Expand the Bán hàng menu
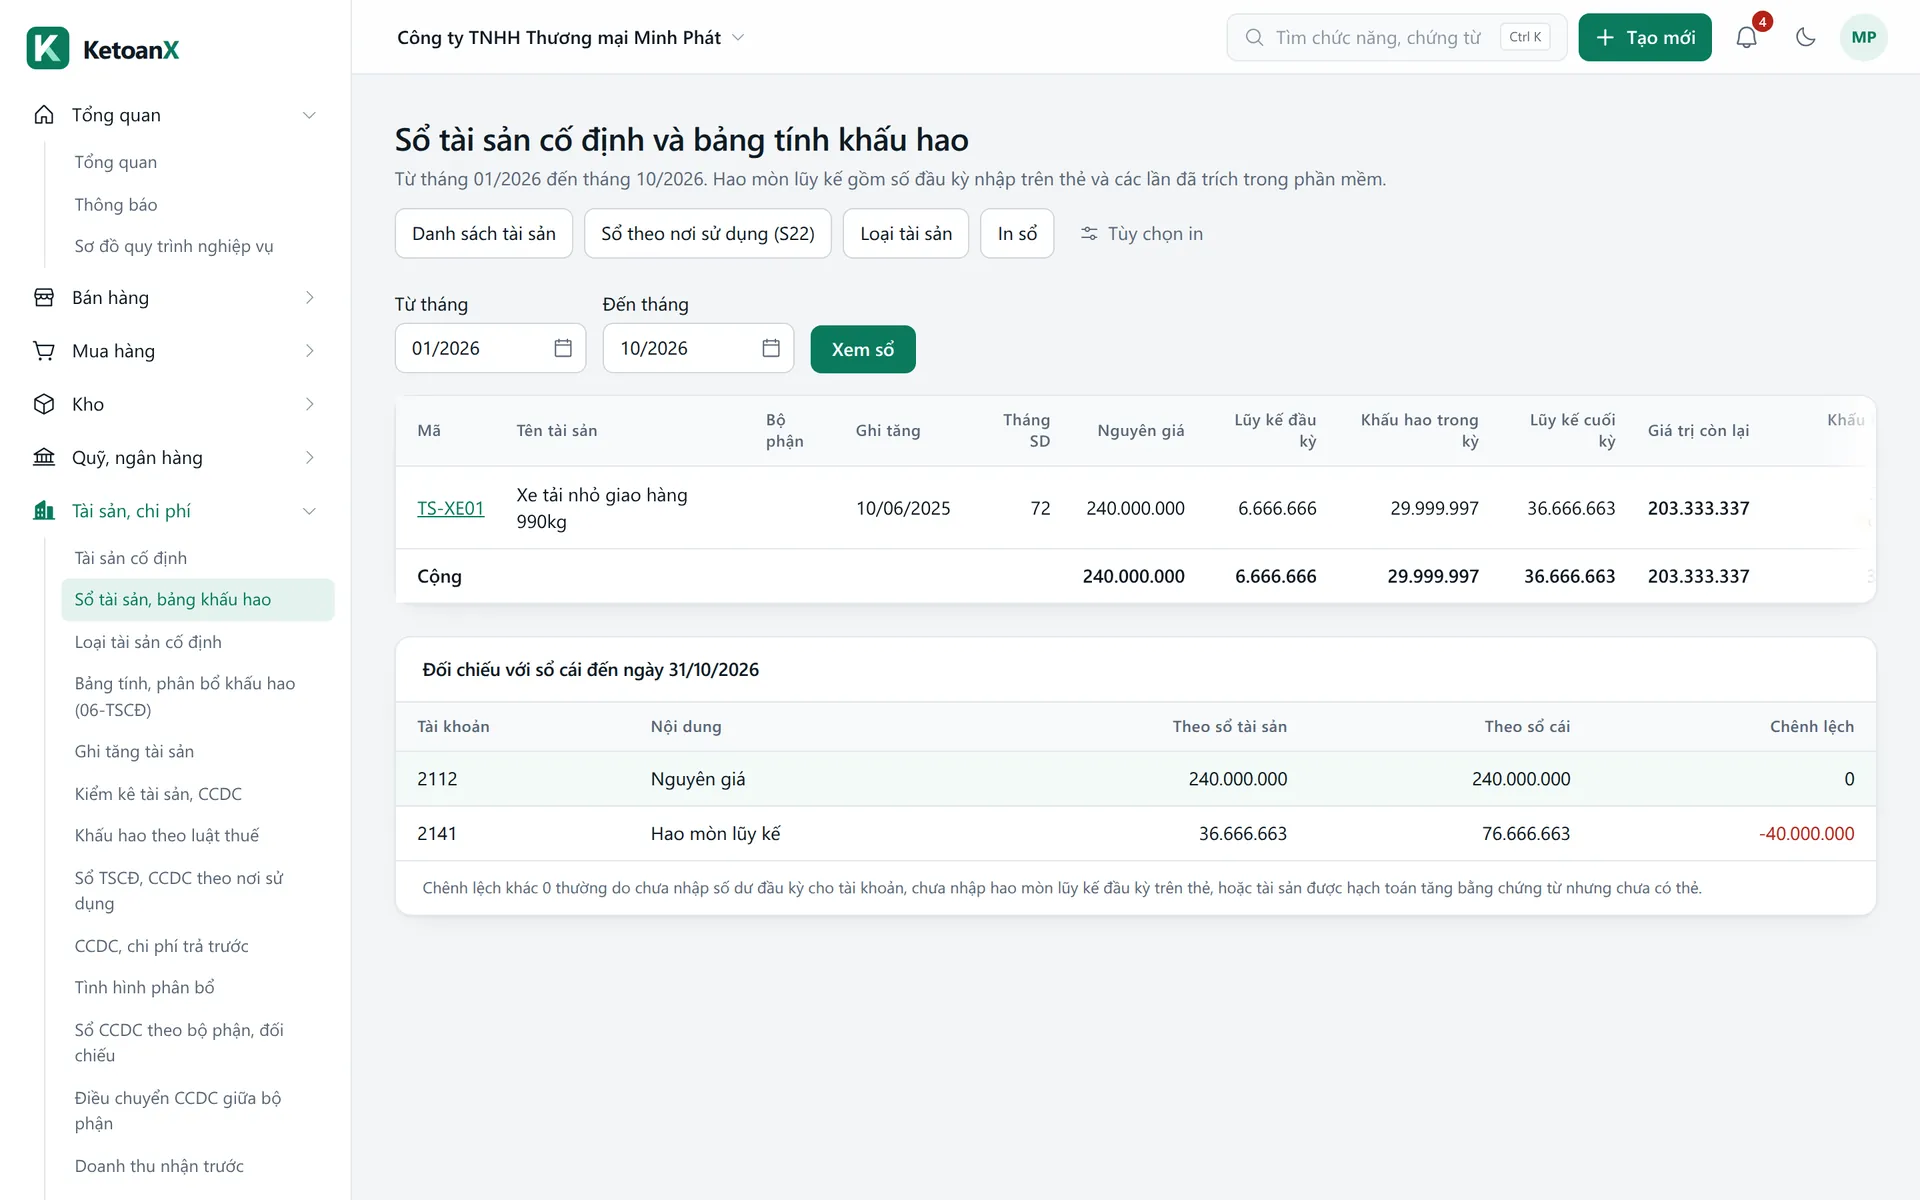The height and width of the screenshot is (1200, 1920). click(x=309, y=297)
